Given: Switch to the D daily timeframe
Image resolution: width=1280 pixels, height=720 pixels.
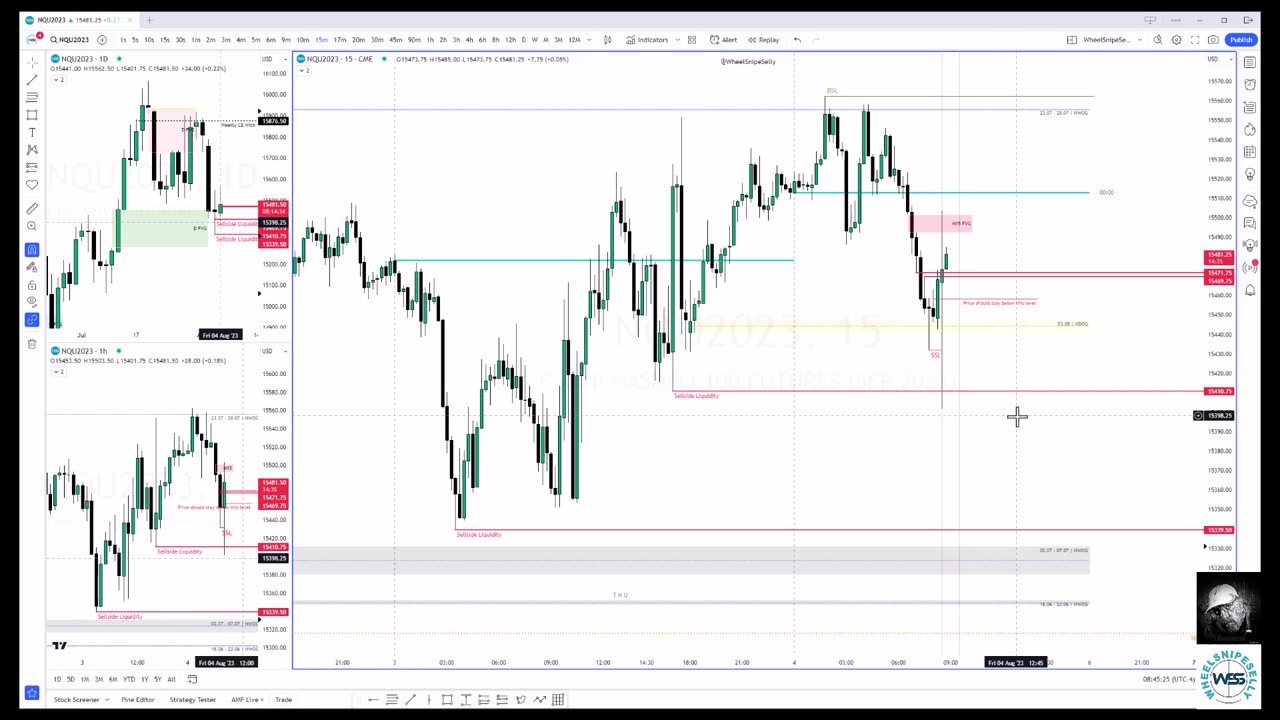Looking at the screenshot, I should point(524,40).
